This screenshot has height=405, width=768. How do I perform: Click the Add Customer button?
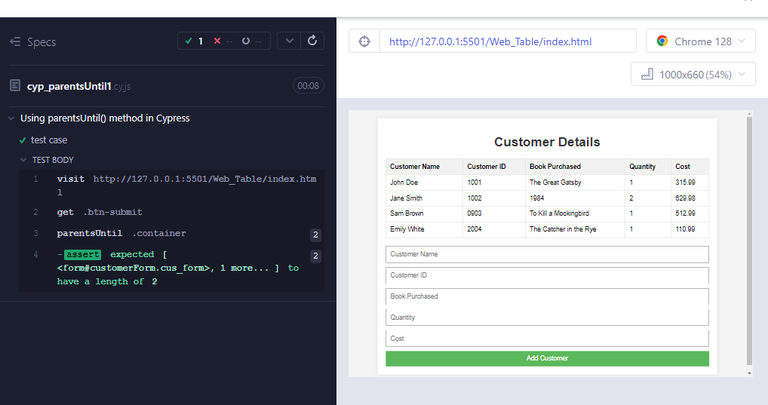tap(547, 358)
